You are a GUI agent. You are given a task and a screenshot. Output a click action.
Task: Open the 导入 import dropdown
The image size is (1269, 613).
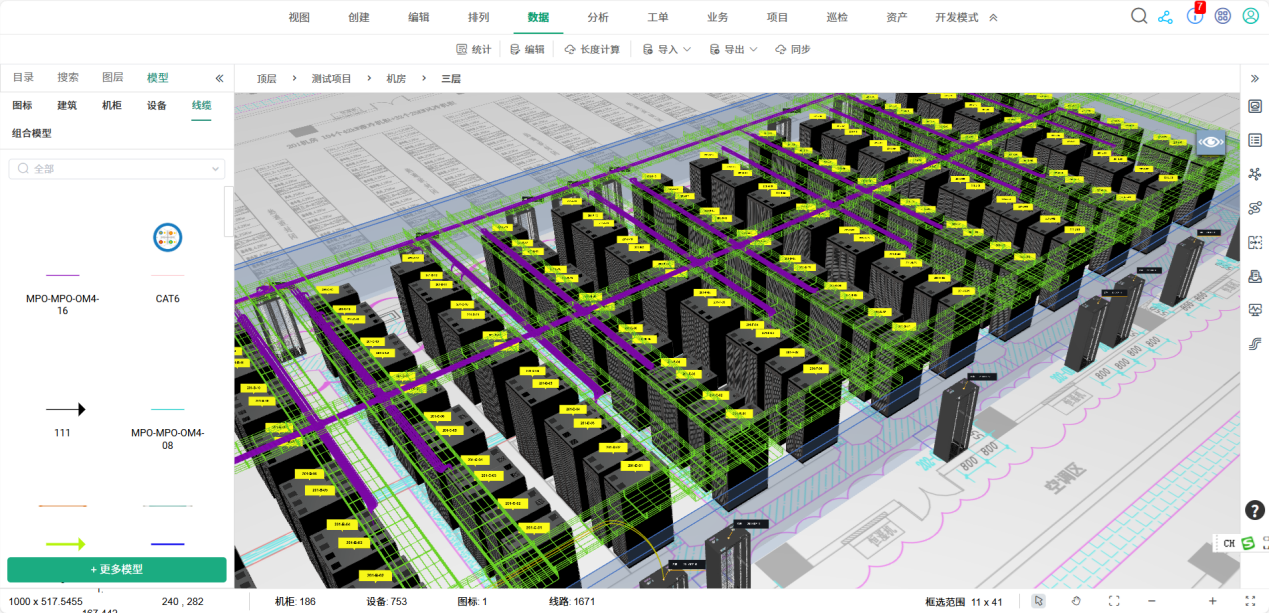pyautogui.click(x=667, y=49)
